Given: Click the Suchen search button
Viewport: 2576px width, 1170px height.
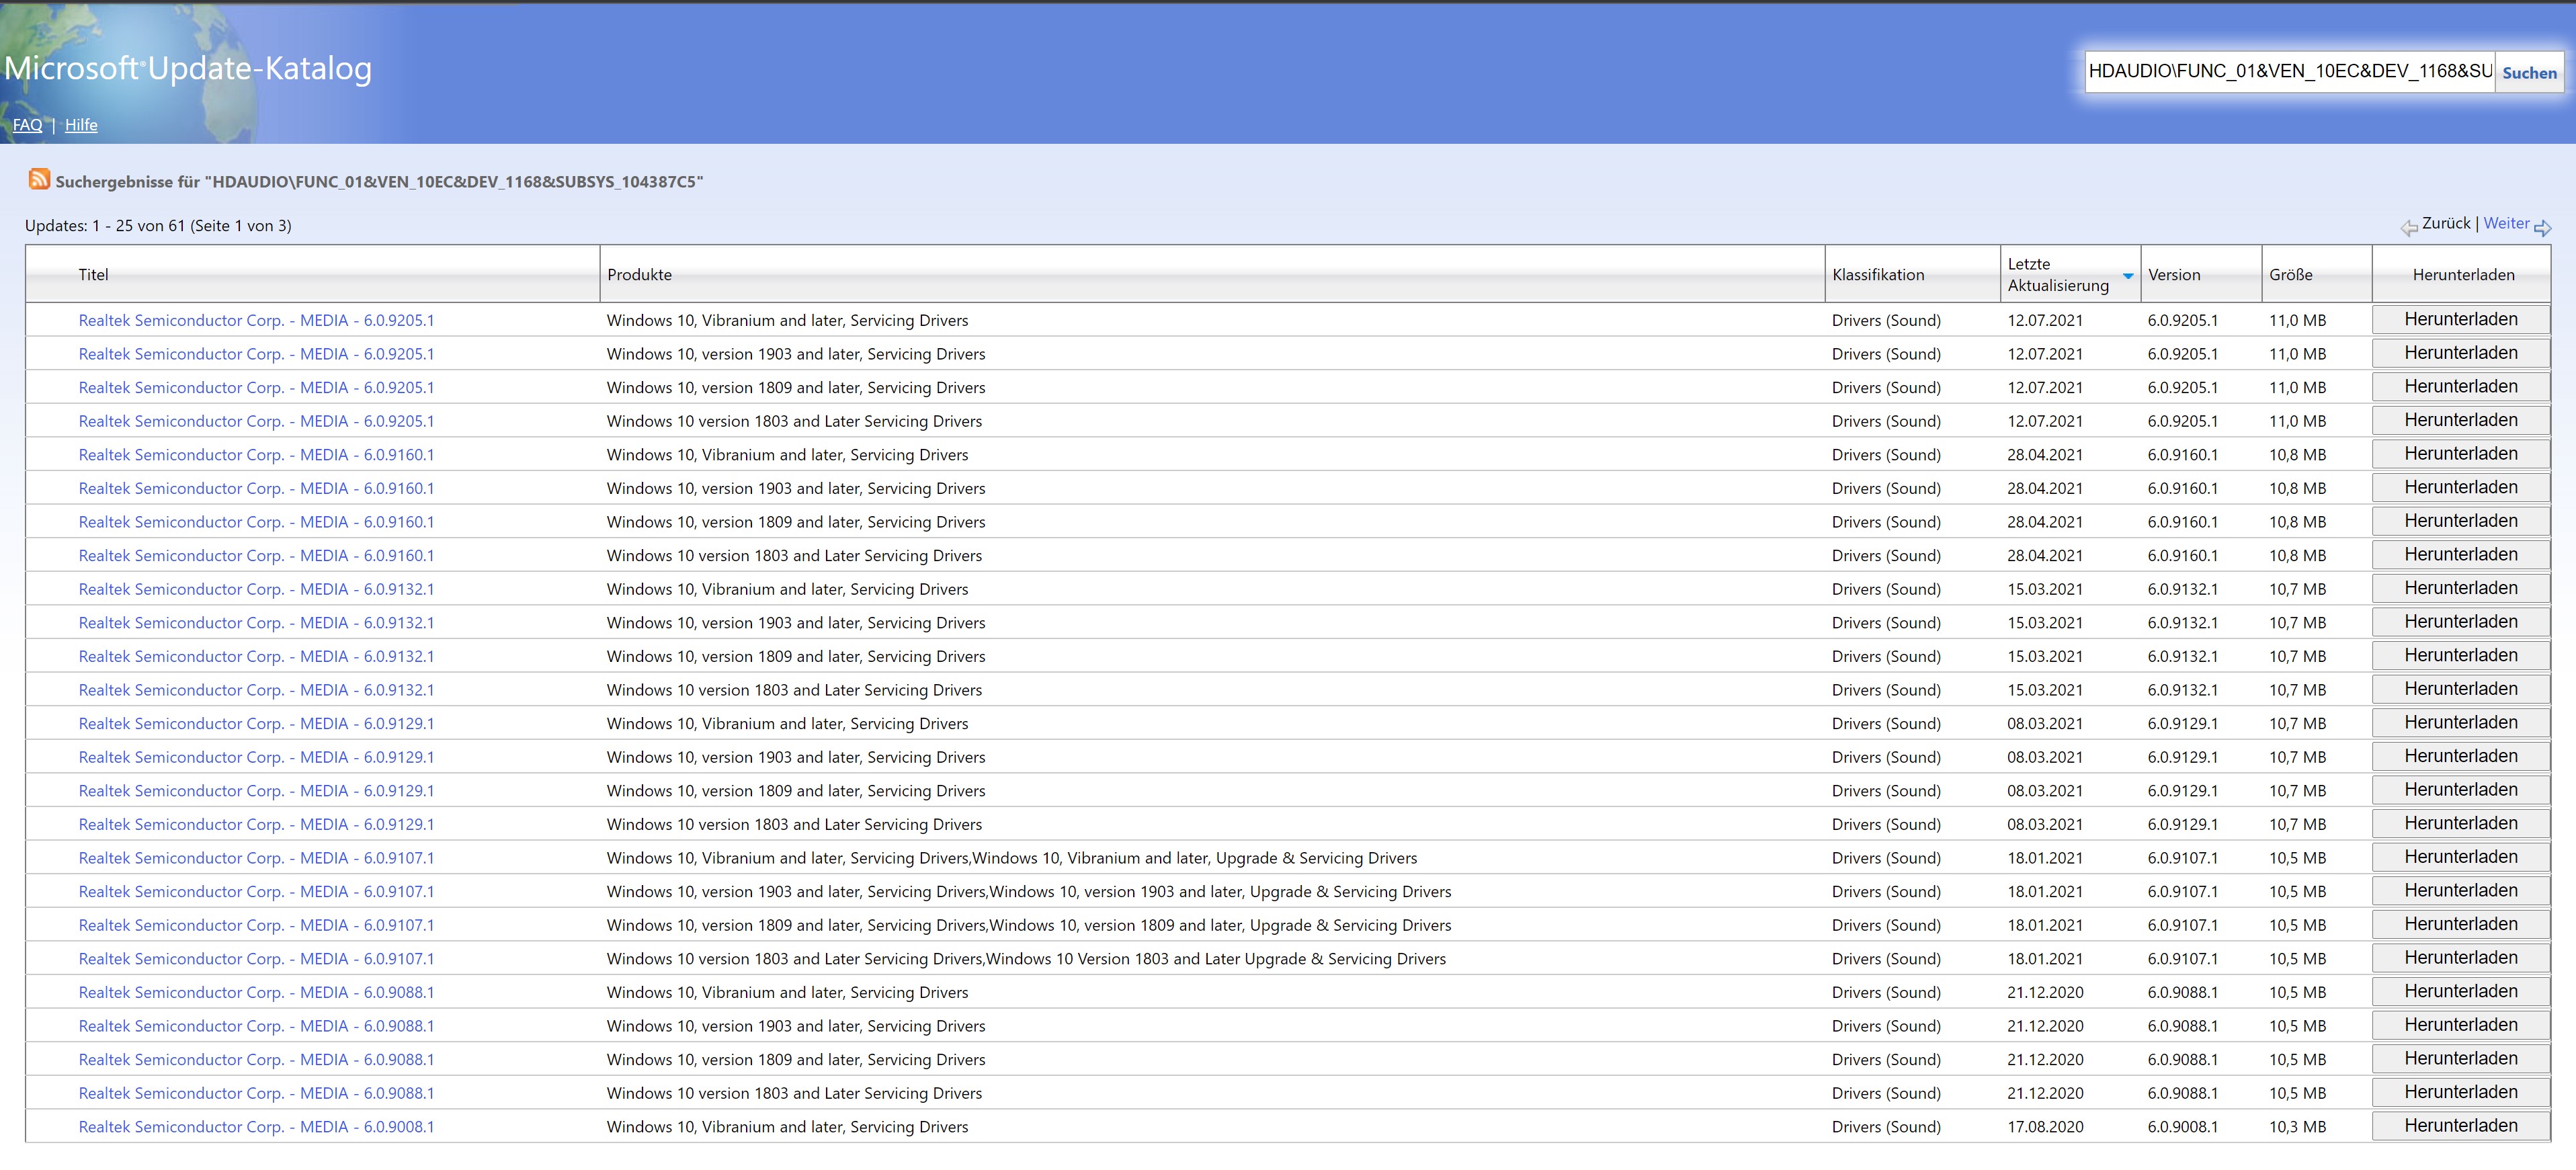Looking at the screenshot, I should click(x=2529, y=73).
